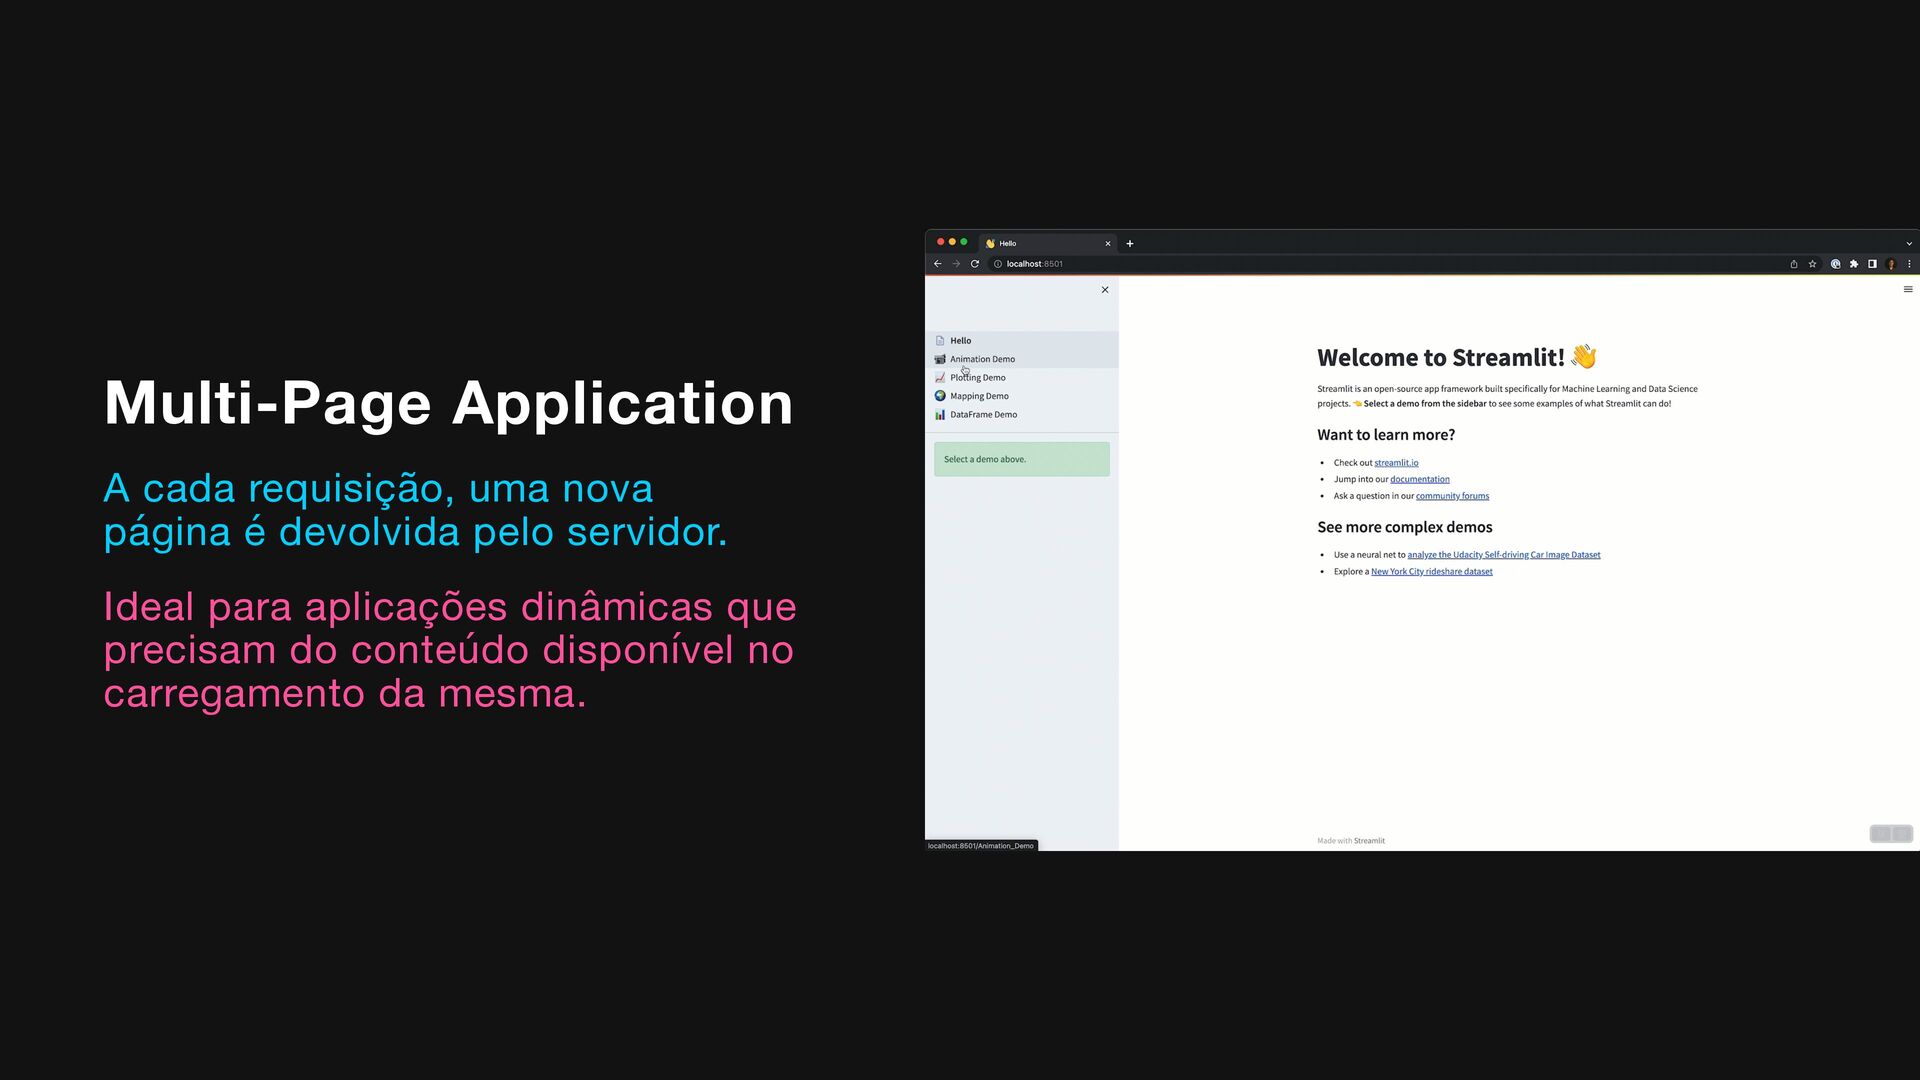
Task: Visit the community forums link
Action: click(x=1452, y=496)
